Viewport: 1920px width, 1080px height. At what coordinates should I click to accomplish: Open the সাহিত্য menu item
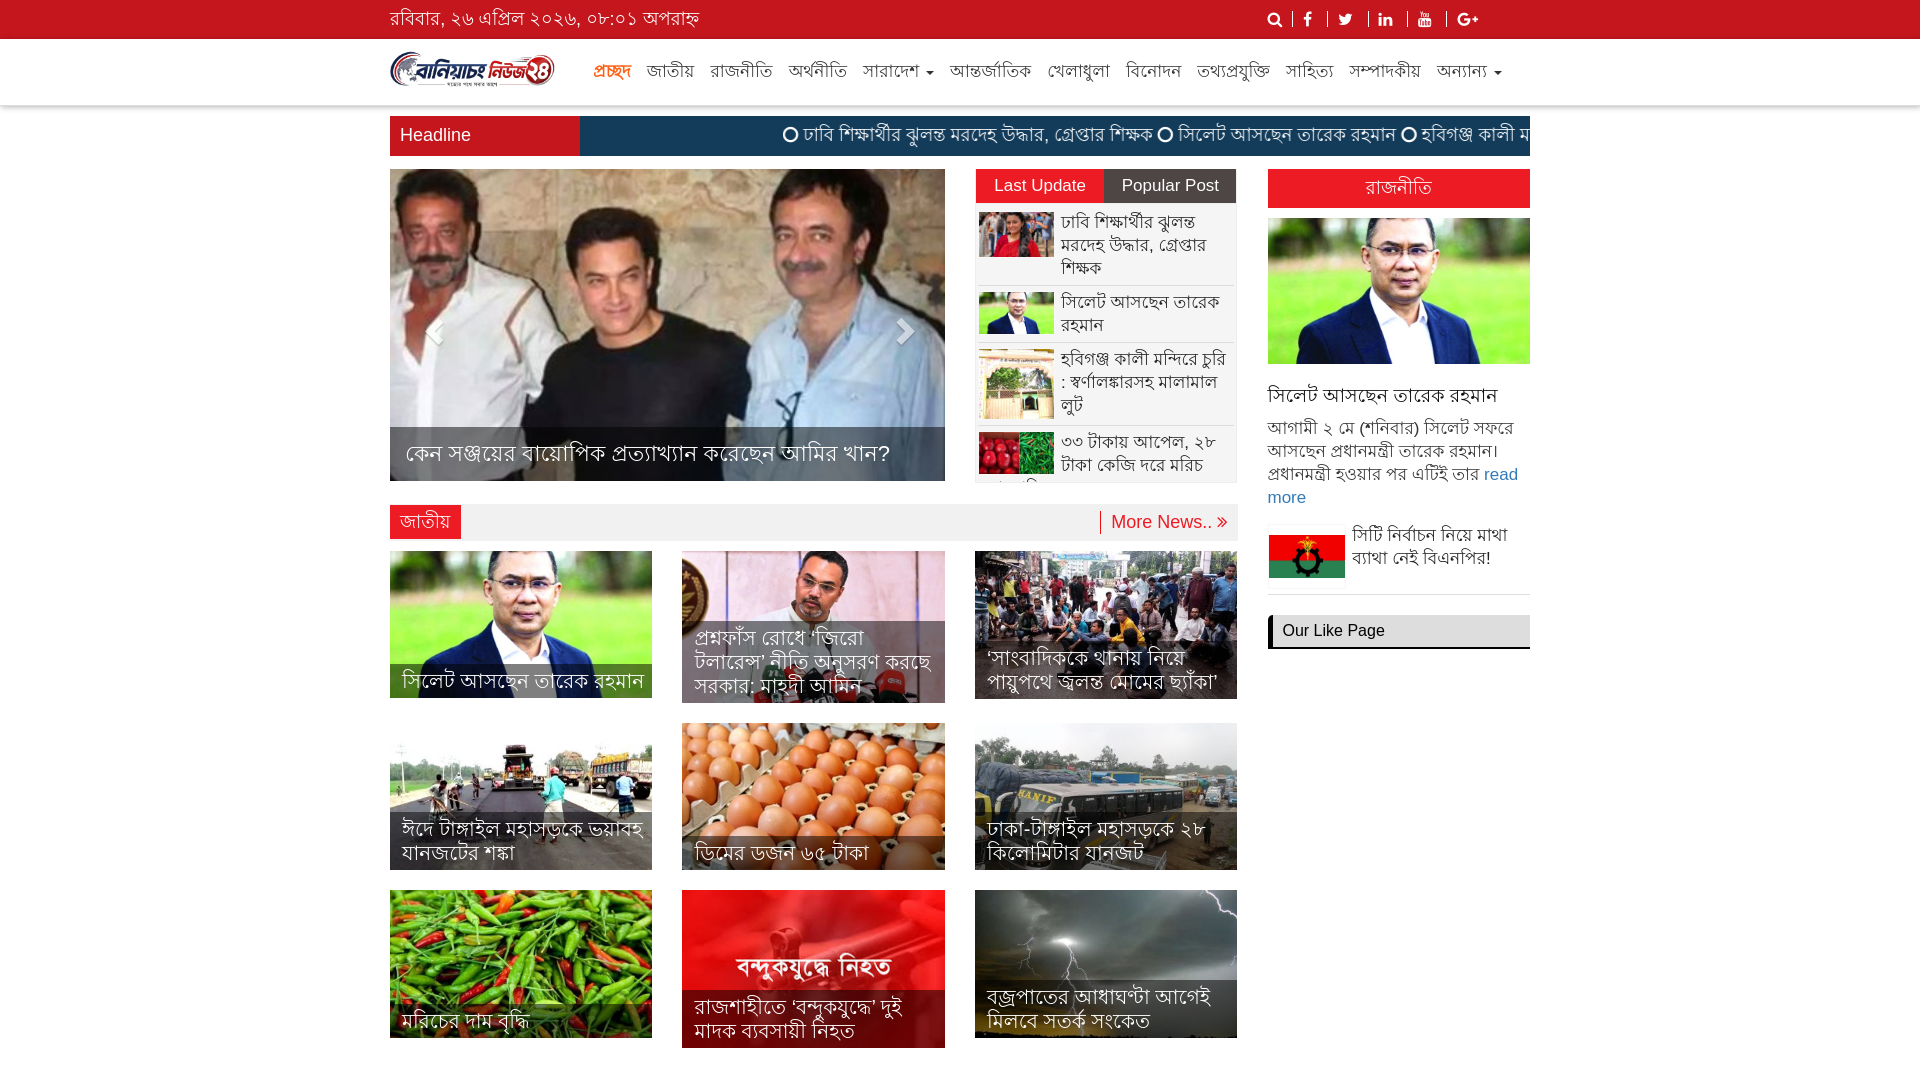click(1309, 72)
